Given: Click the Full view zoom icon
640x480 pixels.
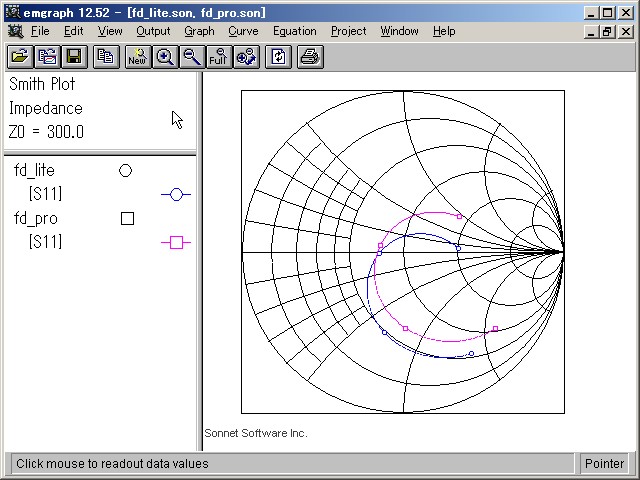Looking at the screenshot, I should point(219,57).
